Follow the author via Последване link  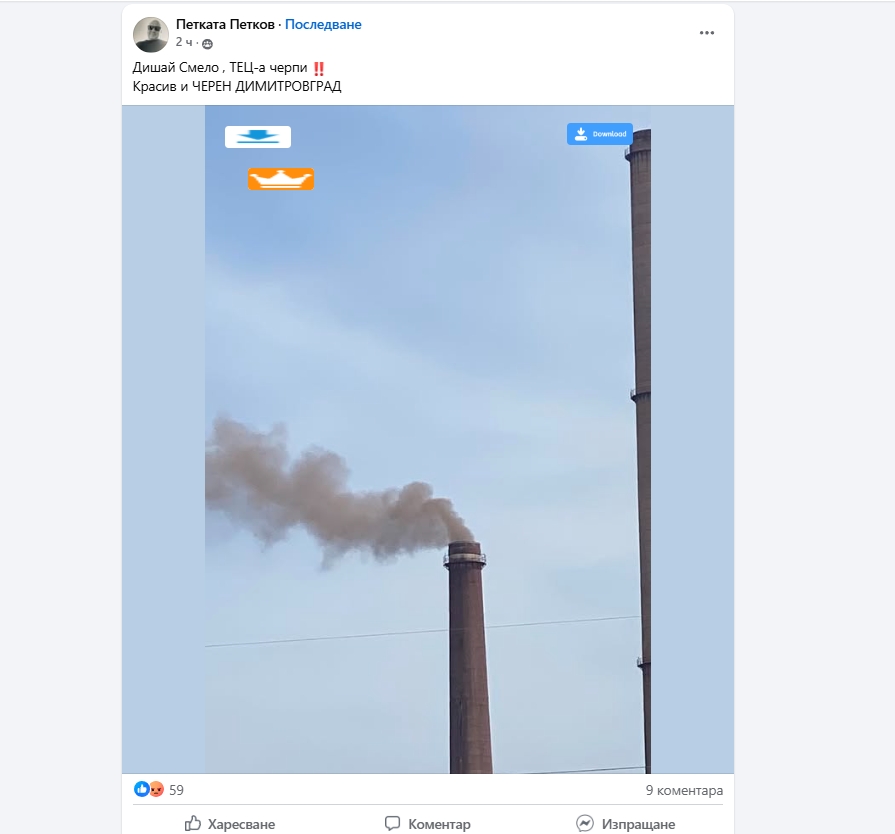coord(323,24)
